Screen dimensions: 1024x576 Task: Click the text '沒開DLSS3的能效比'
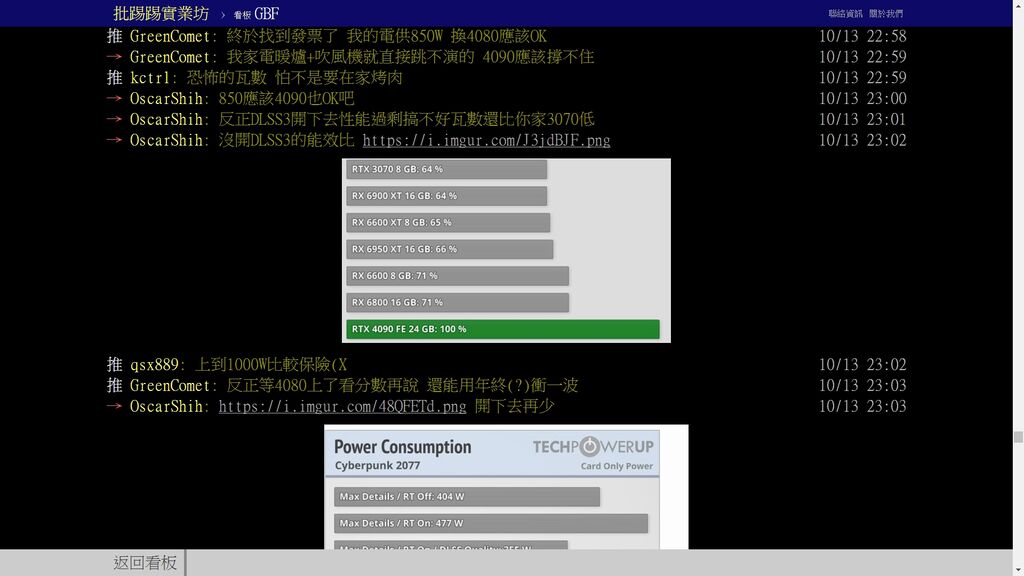286,140
